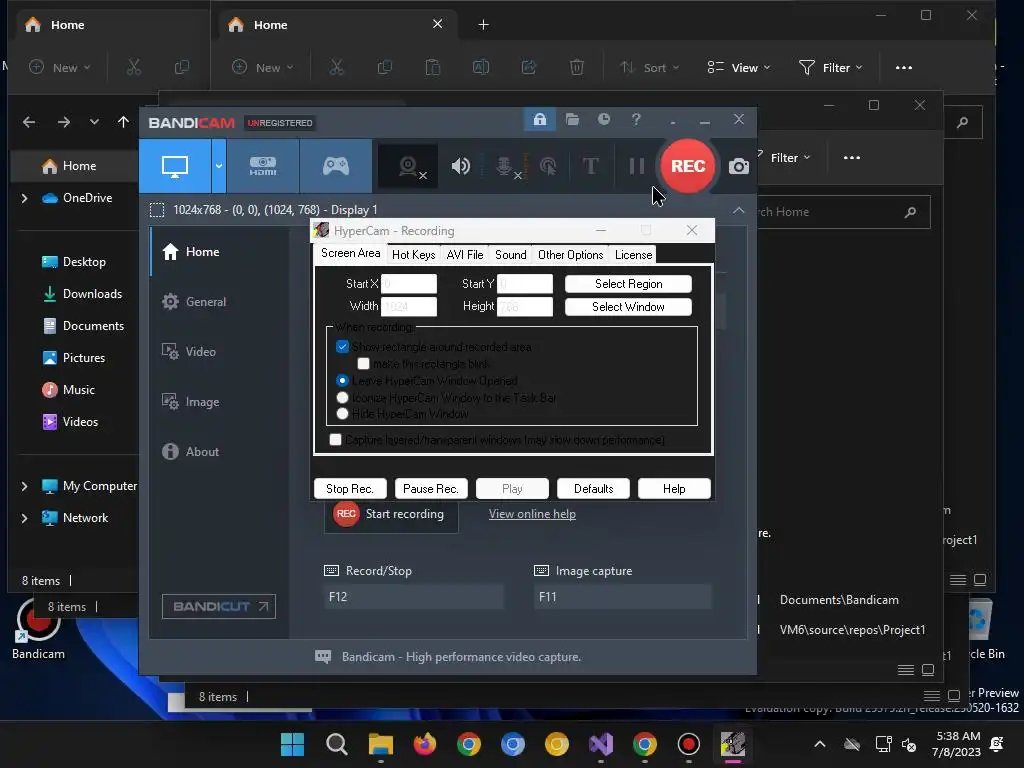Click the Bandicam lock icon
This screenshot has width=1024, height=768.
pyautogui.click(x=539, y=120)
